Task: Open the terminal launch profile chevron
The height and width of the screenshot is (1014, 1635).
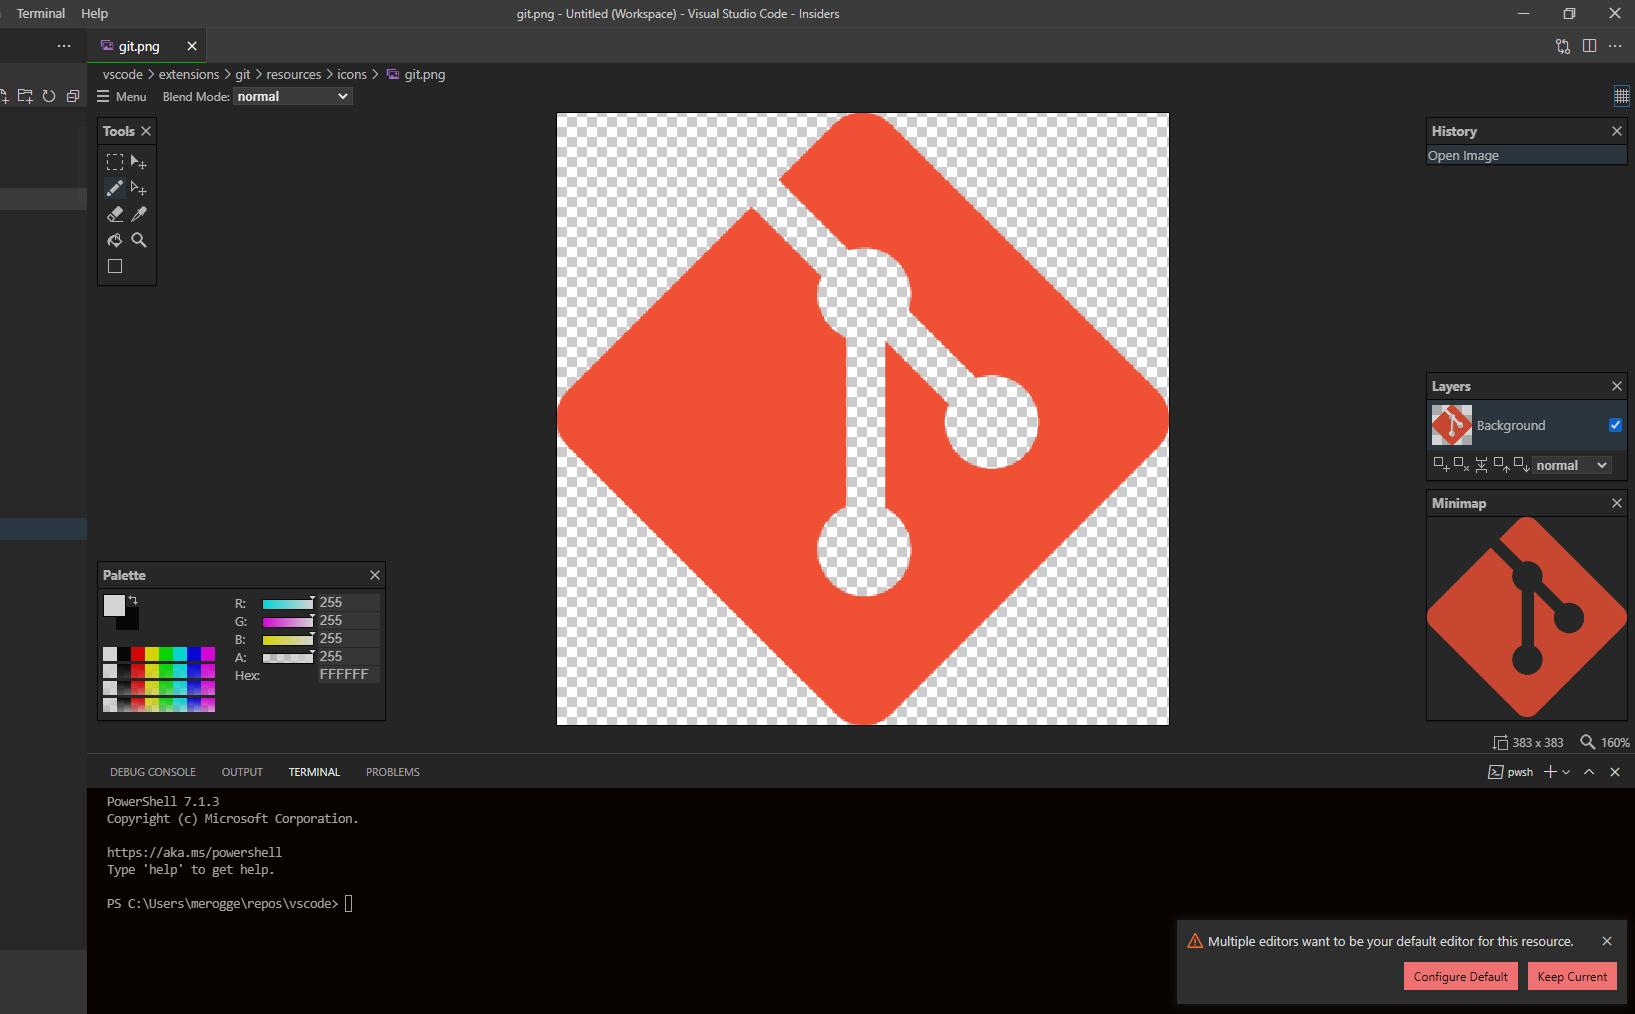Action: [x=1566, y=772]
